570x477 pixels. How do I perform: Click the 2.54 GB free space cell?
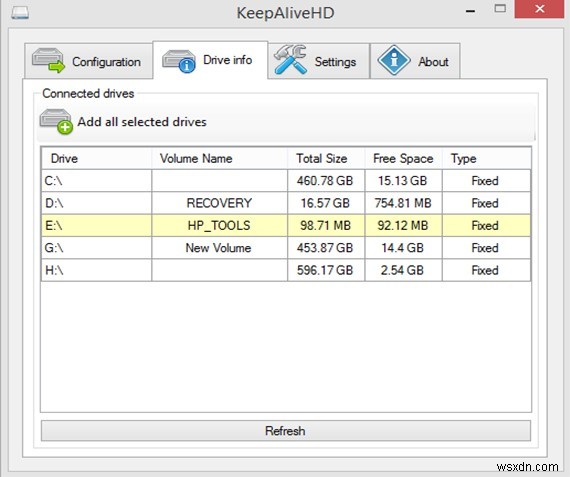point(404,270)
